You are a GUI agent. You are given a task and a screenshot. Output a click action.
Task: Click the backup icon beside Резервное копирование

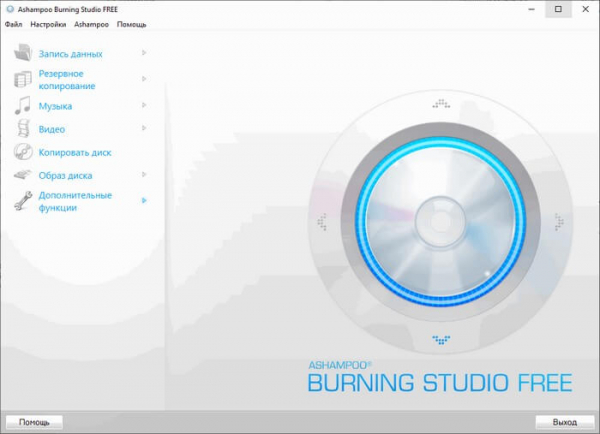pos(23,79)
